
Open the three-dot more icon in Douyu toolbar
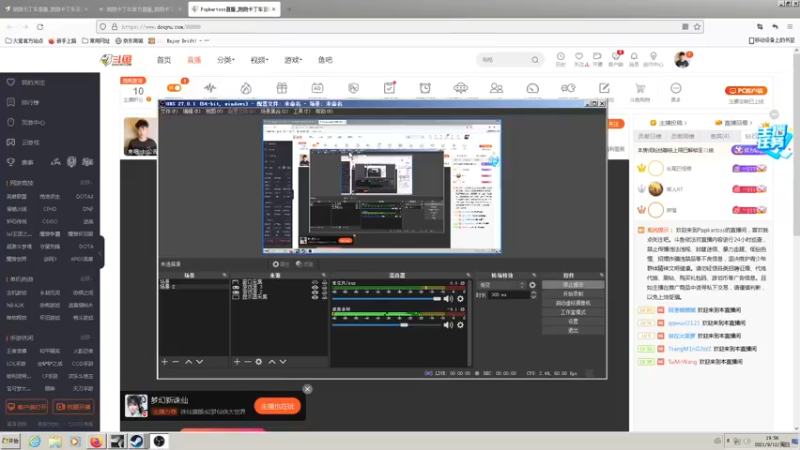[676, 88]
